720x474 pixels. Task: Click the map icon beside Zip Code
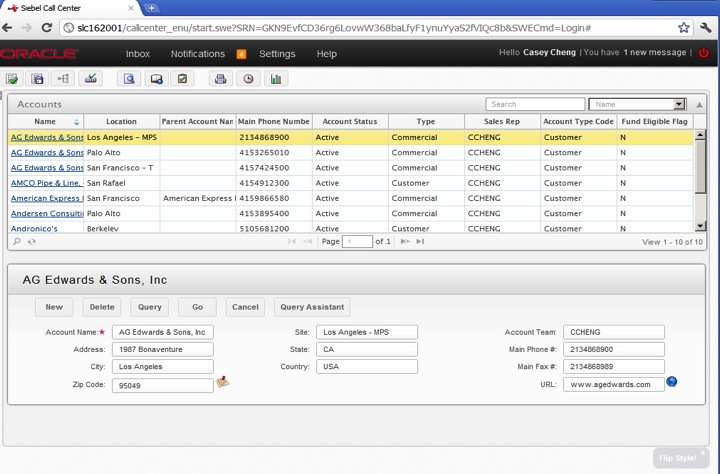pyautogui.click(x=222, y=382)
